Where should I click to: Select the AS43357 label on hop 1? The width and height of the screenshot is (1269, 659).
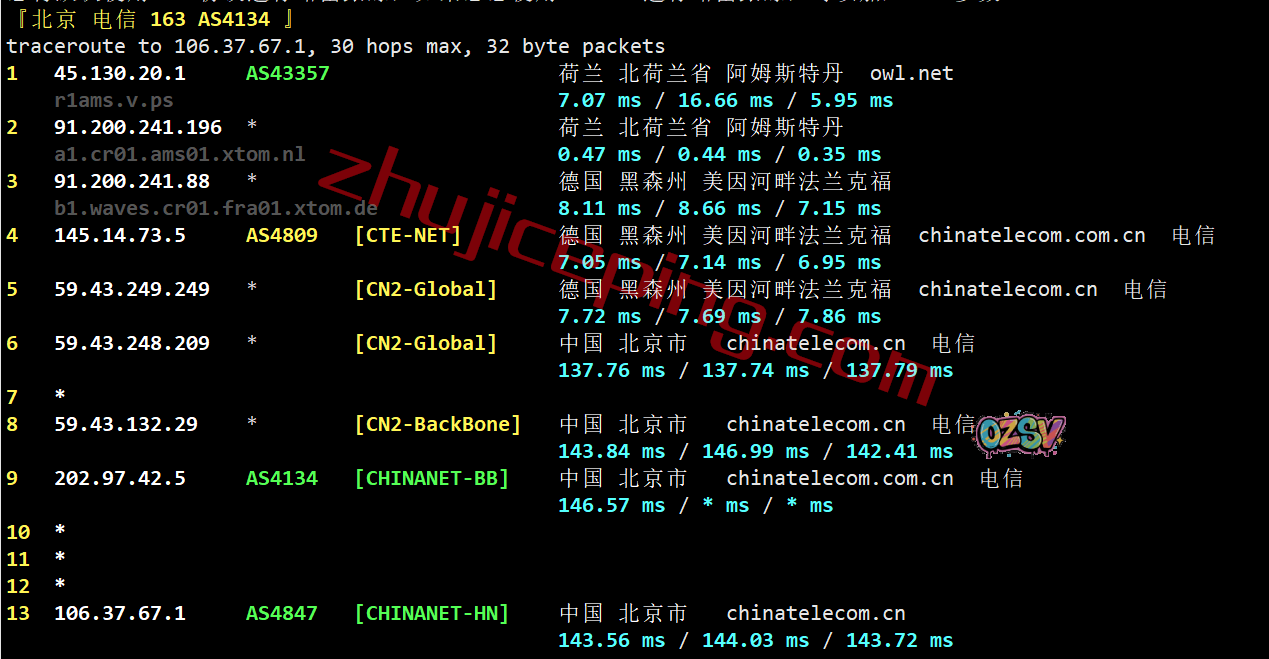288,73
